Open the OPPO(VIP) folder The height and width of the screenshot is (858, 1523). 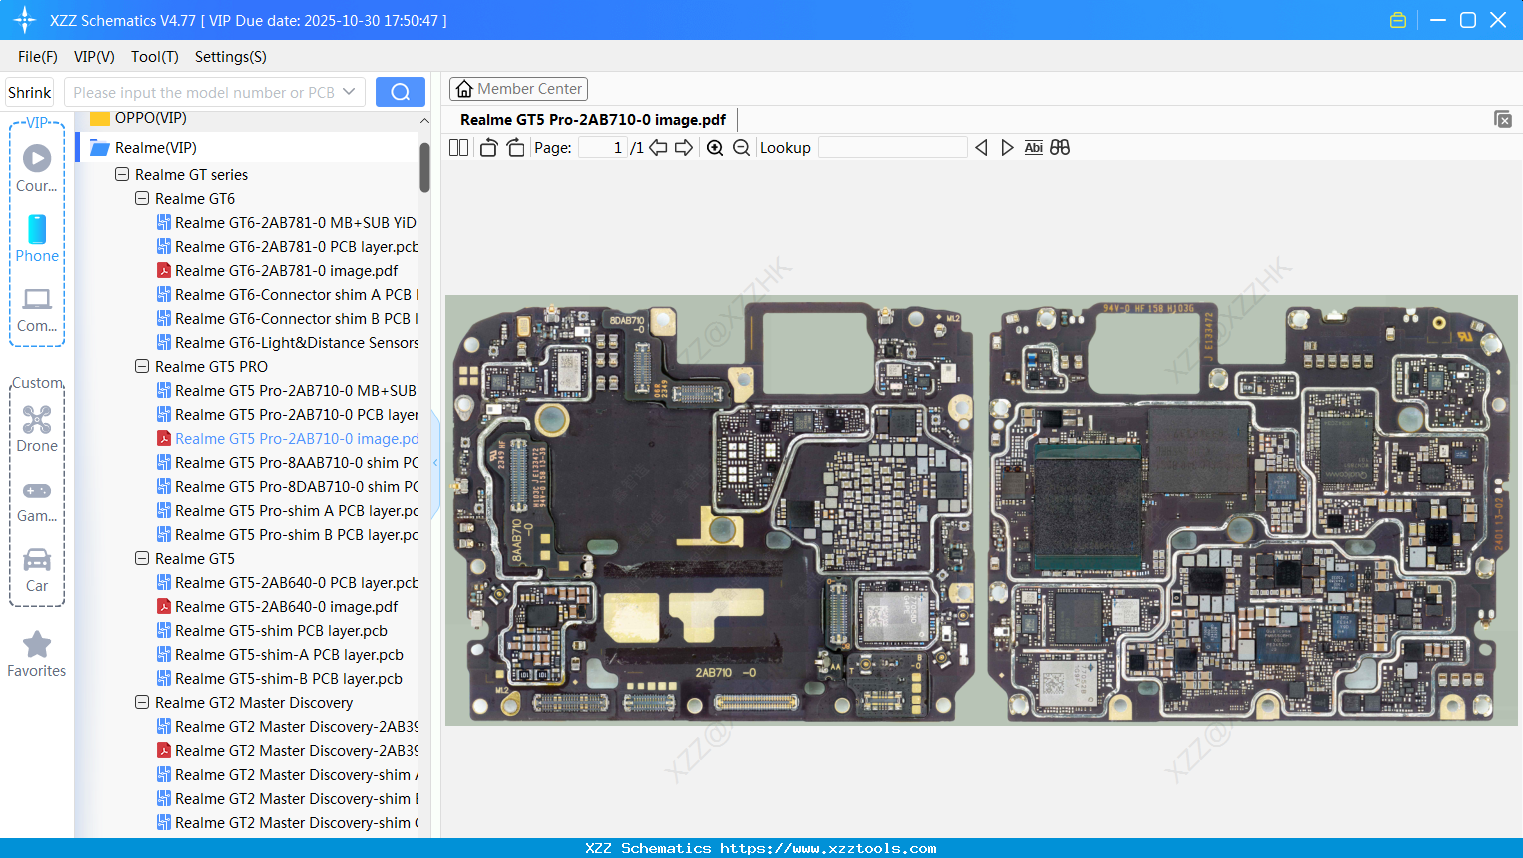[150, 118]
